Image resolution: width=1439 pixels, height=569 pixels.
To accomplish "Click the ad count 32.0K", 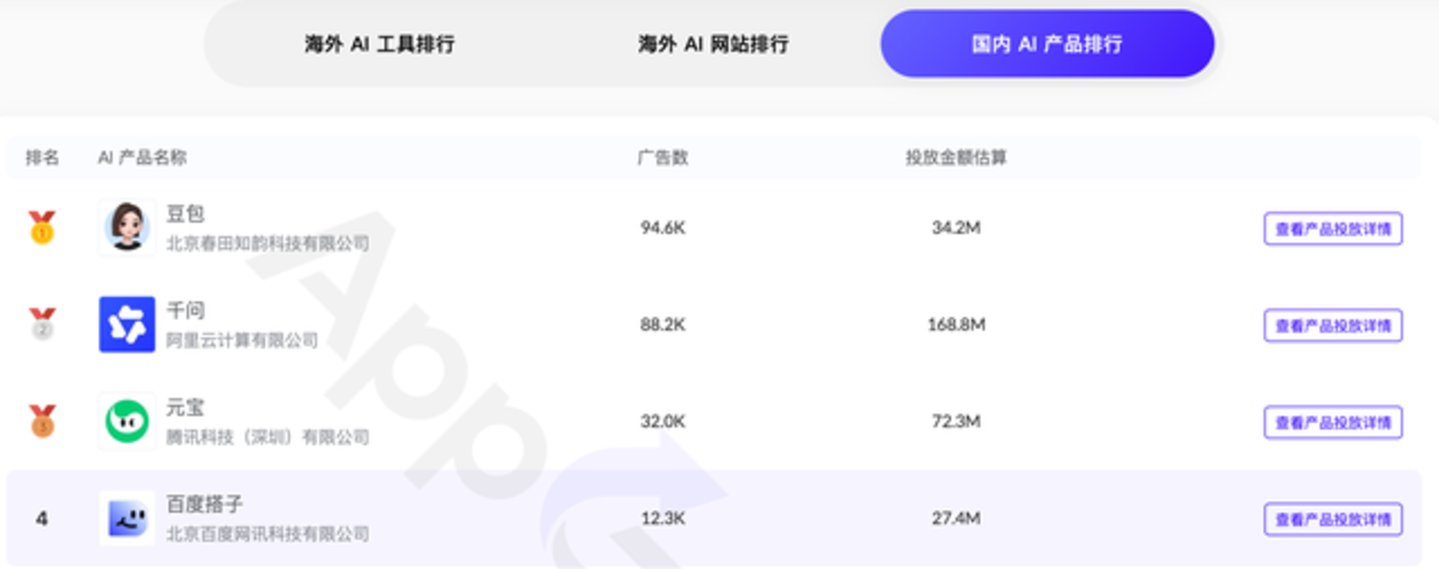I will (663, 421).
